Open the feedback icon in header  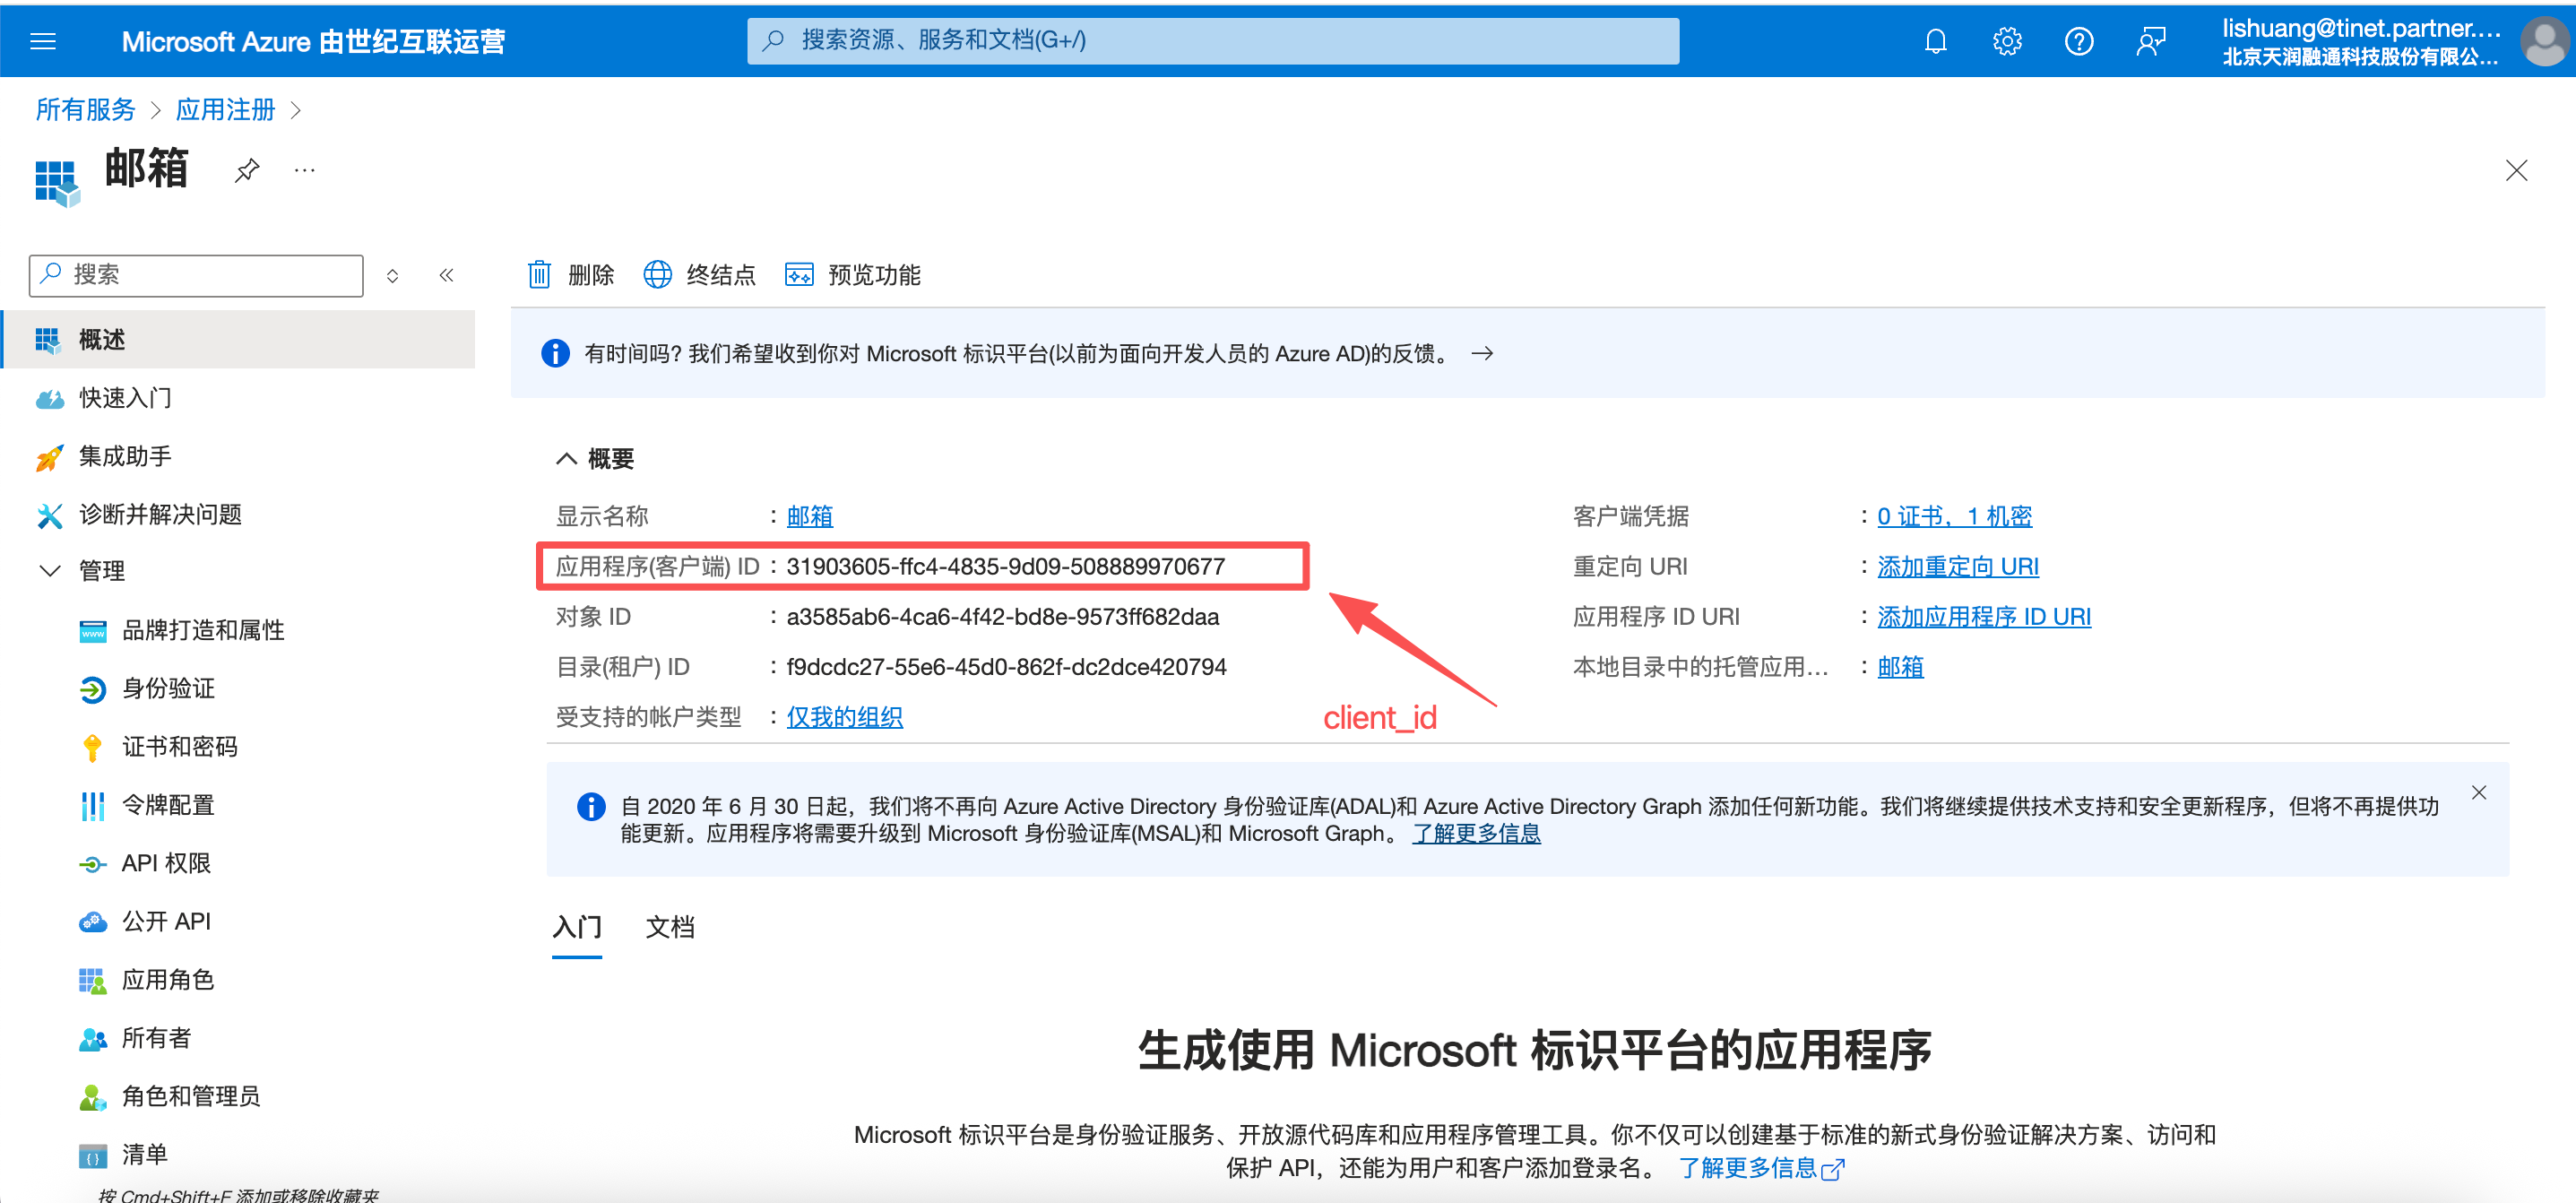[x=2150, y=41]
